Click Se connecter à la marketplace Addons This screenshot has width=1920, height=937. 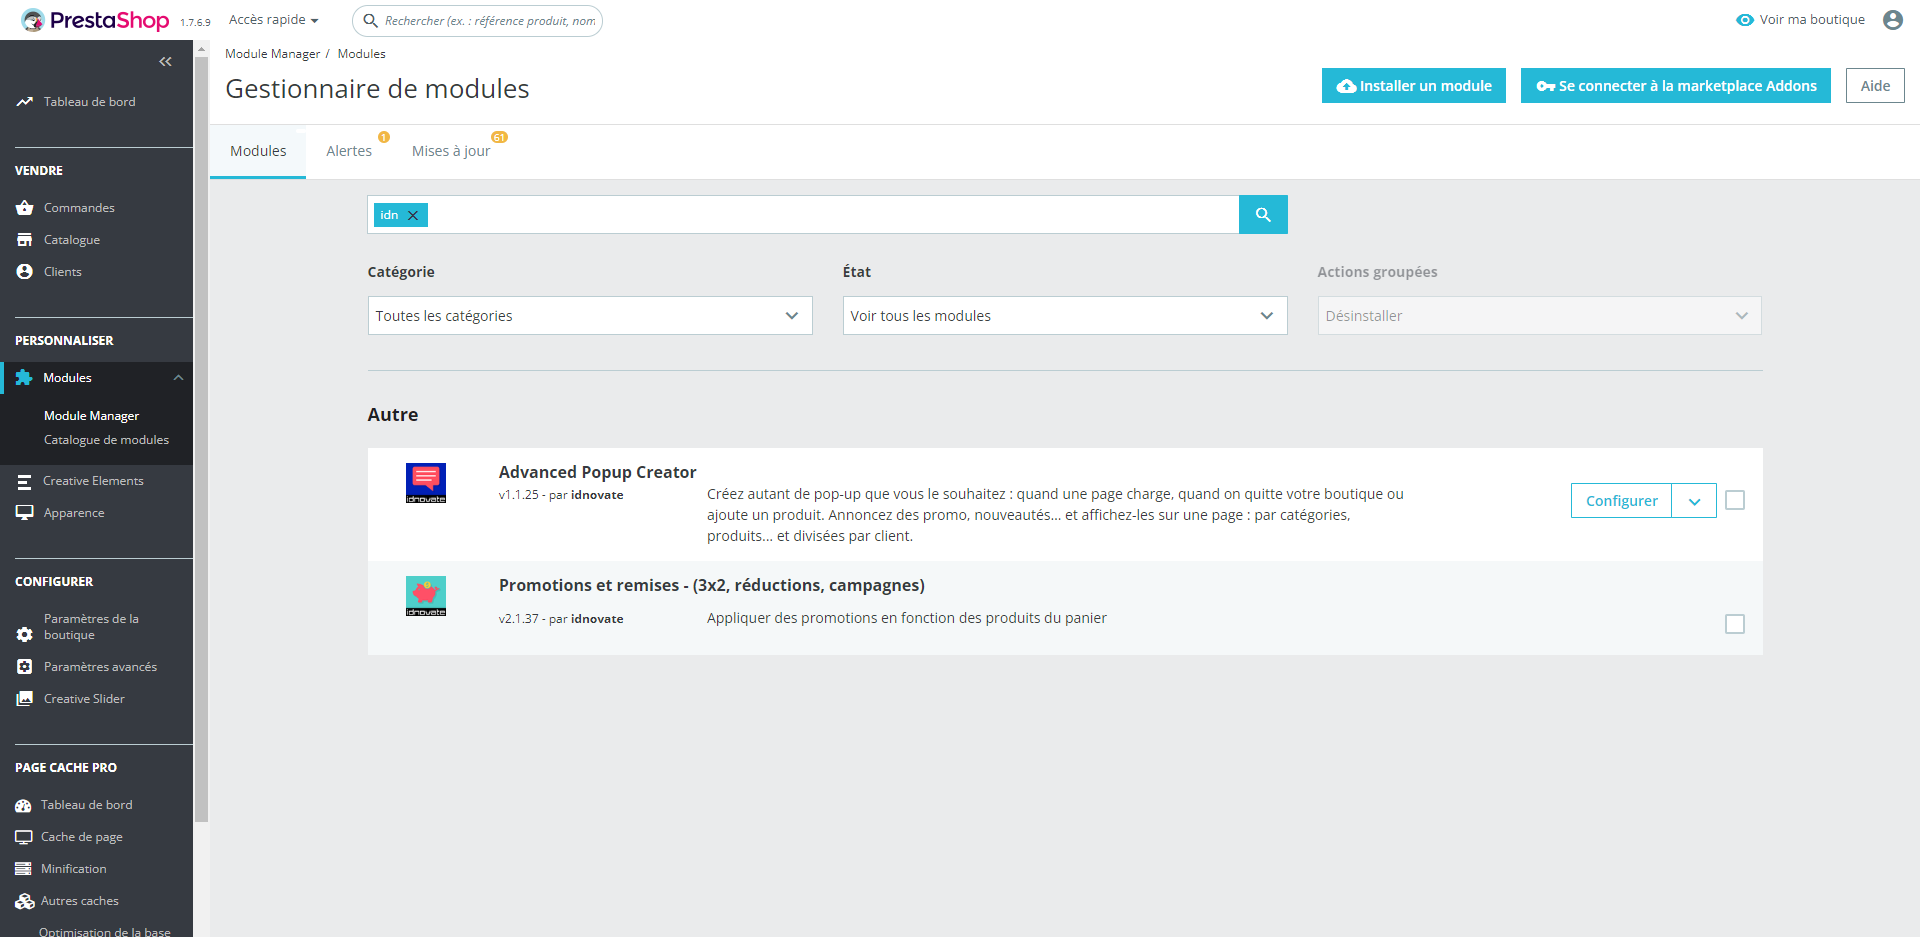1676,86
